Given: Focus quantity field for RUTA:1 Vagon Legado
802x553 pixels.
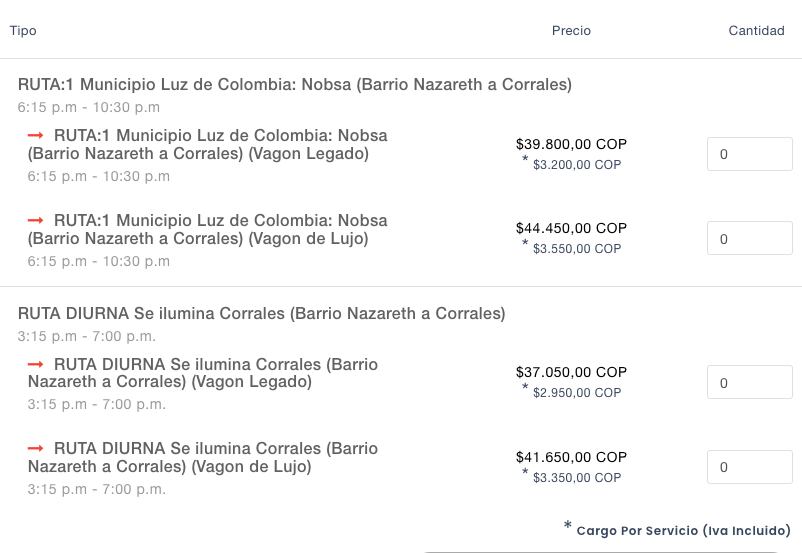Looking at the screenshot, I should coord(749,155).
